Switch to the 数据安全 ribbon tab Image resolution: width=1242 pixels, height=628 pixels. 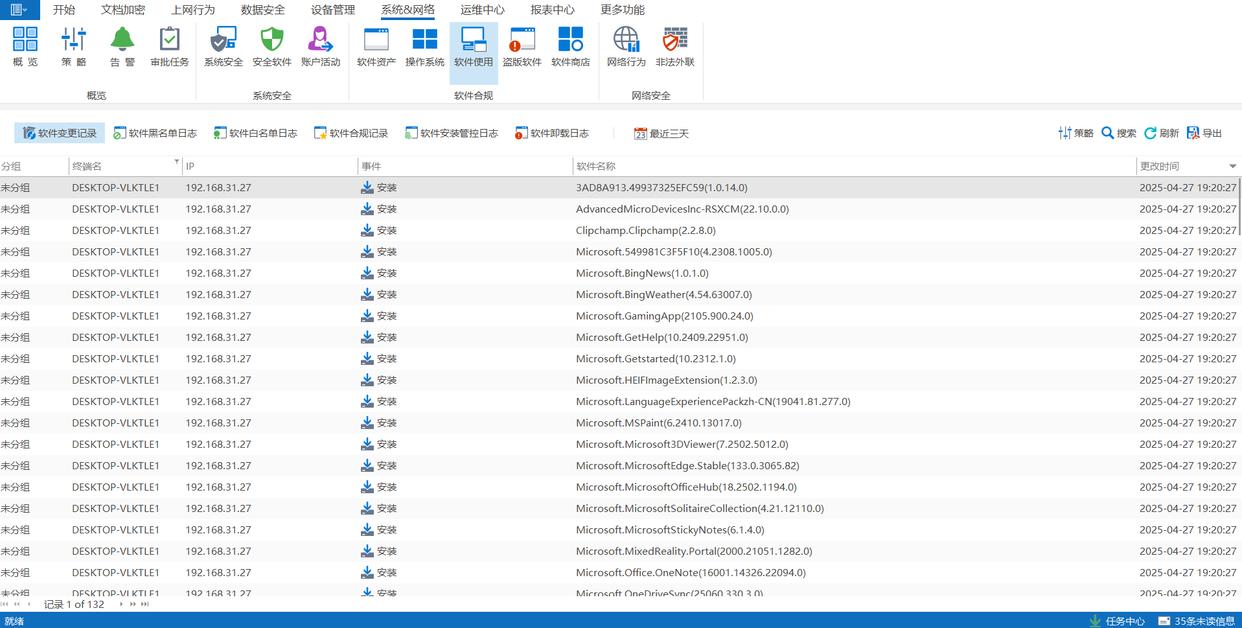[x=263, y=10]
